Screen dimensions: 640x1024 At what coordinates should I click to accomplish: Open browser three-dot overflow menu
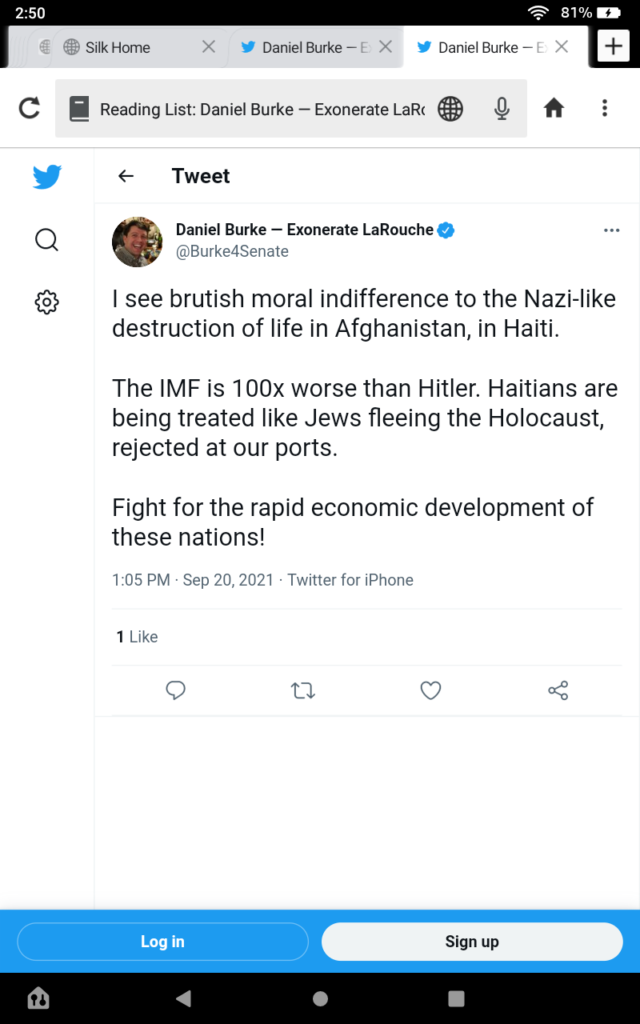(x=605, y=108)
